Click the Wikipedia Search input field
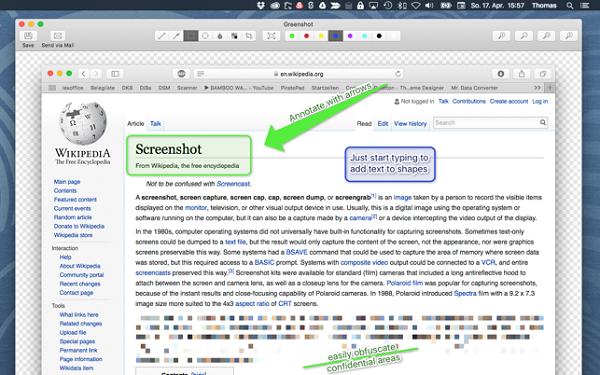Image resolution: width=600 pixels, height=375 pixels. click(490, 123)
